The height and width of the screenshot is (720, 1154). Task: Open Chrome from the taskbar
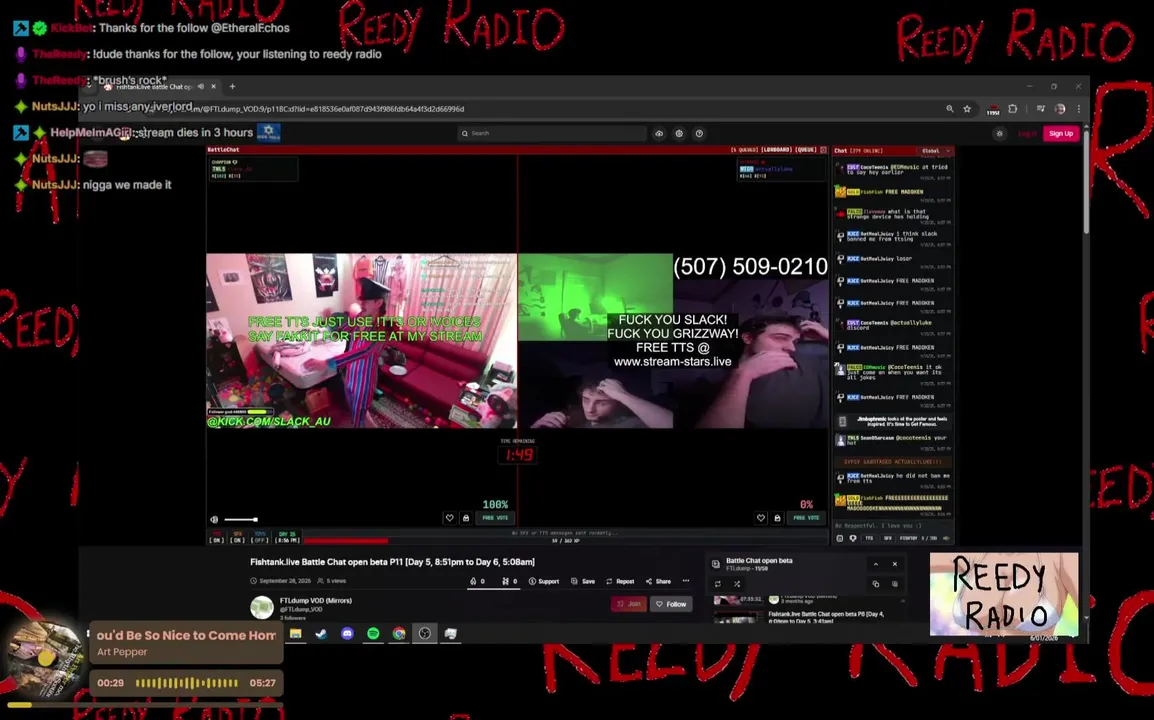coord(399,633)
